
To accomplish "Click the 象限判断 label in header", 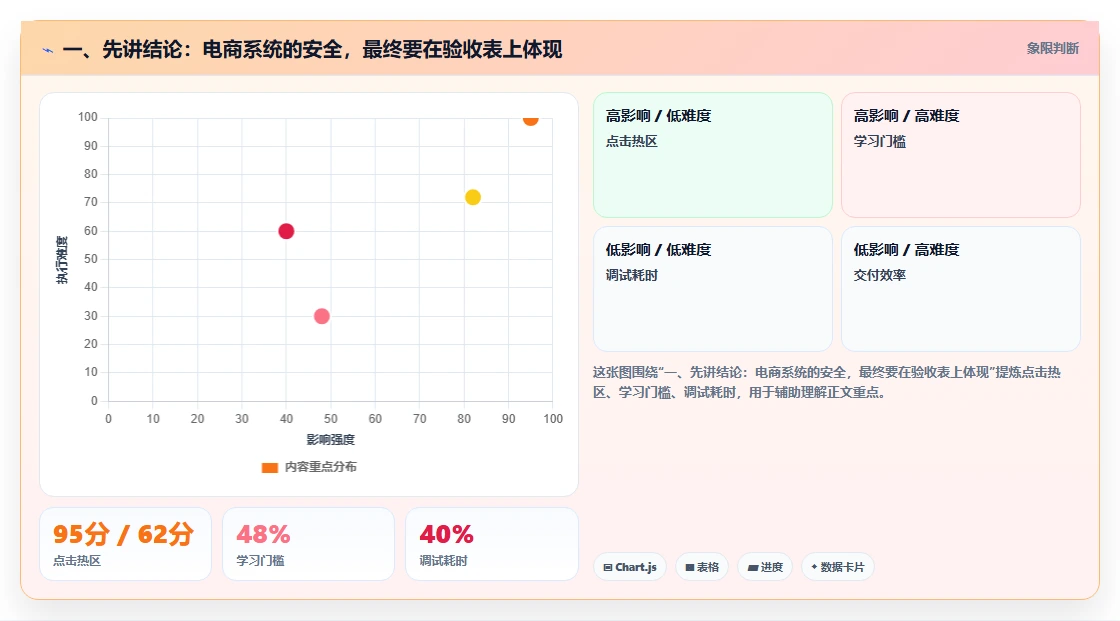I will pos(1052,49).
